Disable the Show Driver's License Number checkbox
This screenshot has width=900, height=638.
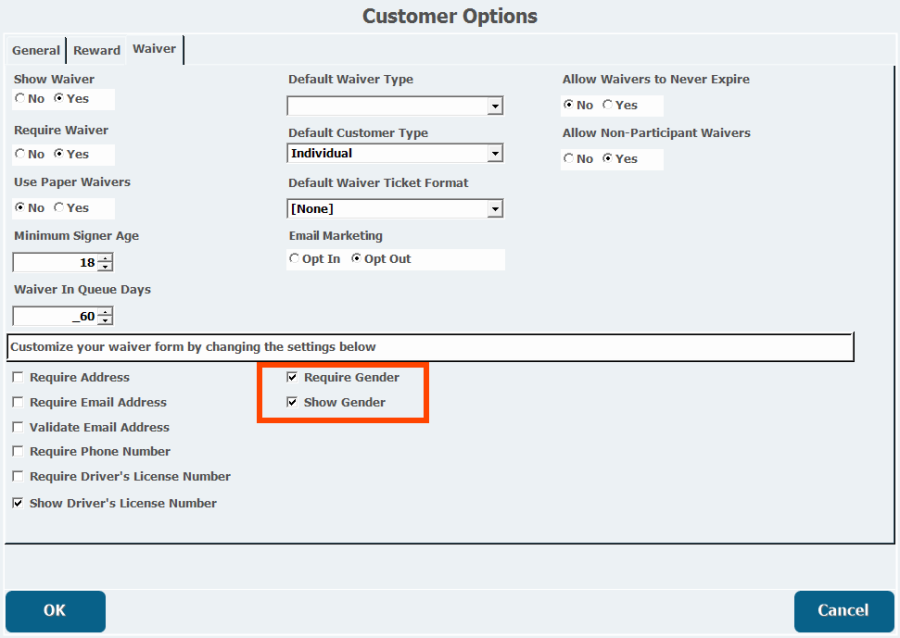[18, 504]
